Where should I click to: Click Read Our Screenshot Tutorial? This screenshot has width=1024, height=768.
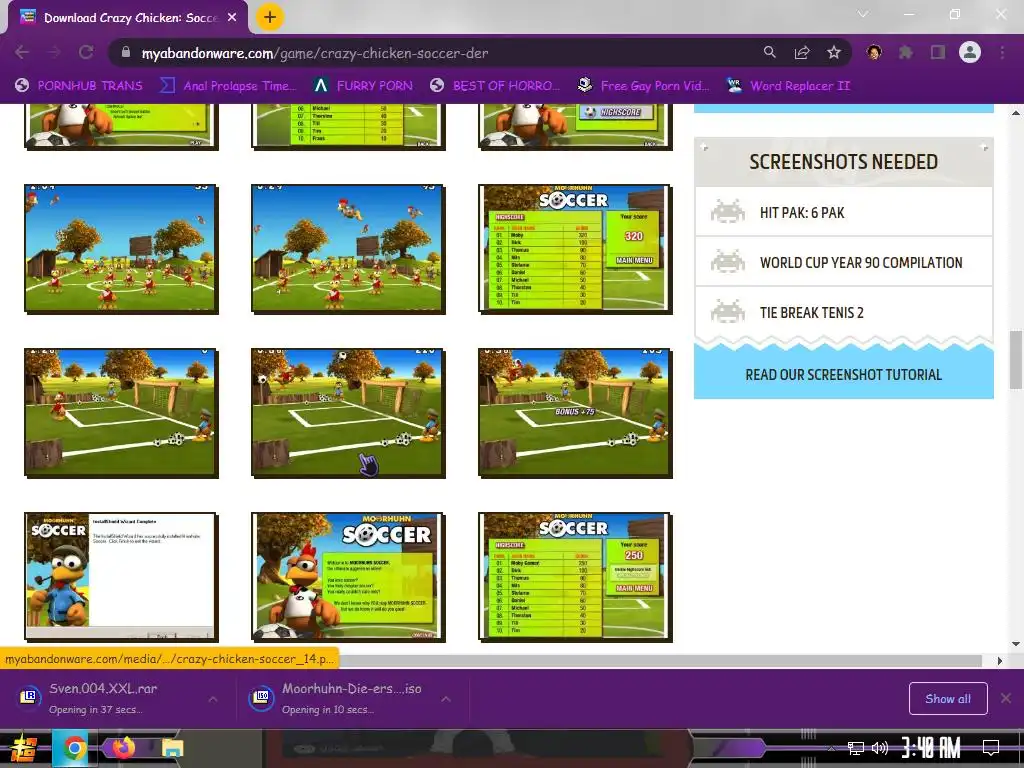843,375
